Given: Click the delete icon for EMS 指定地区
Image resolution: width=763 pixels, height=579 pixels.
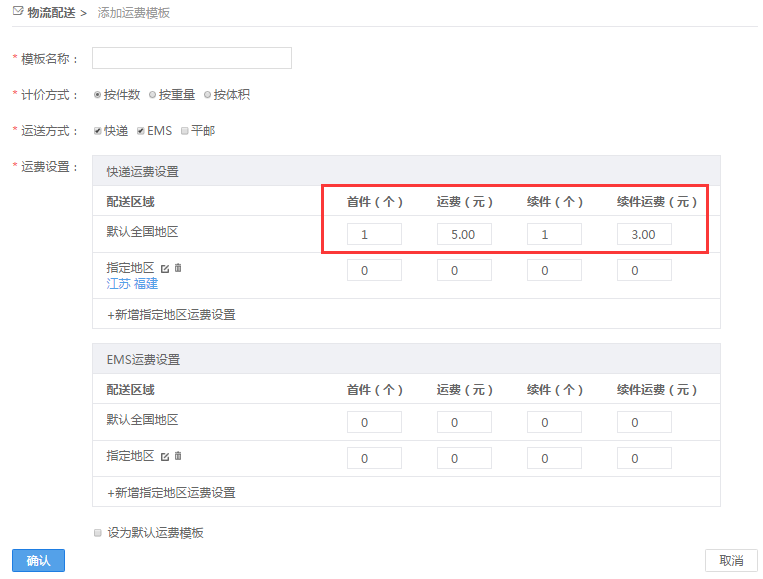Looking at the screenshot, I should (178, 456).
